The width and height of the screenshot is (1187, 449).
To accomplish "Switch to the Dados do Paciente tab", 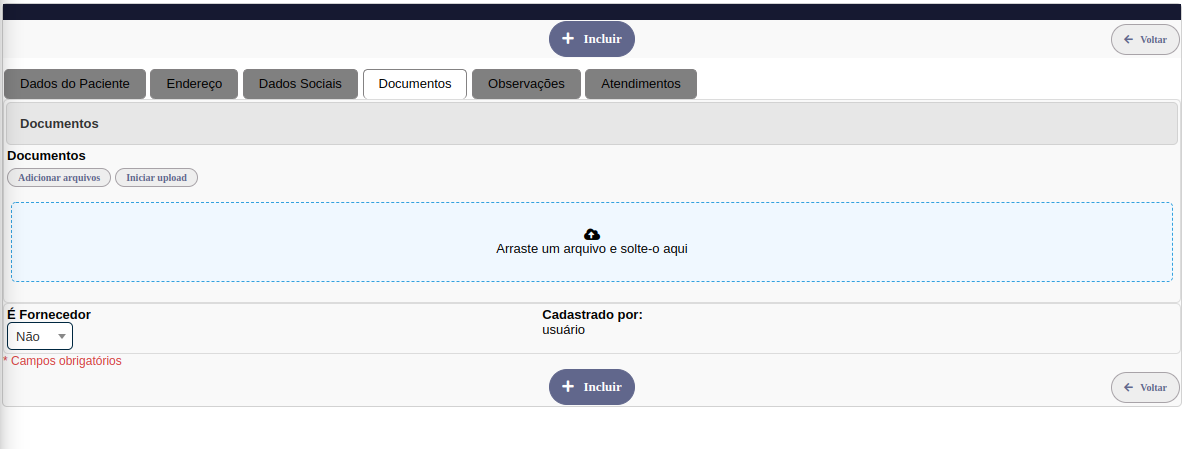I will [x=75, y=84].
